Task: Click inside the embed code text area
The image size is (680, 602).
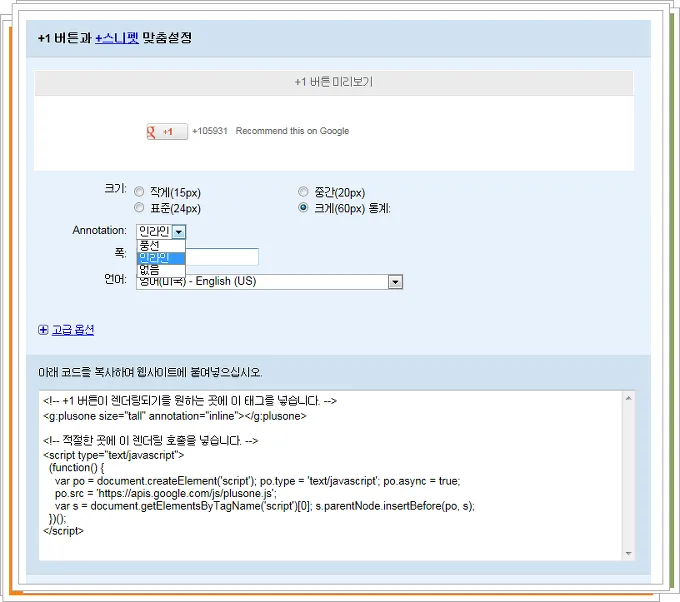Action: 332,475
